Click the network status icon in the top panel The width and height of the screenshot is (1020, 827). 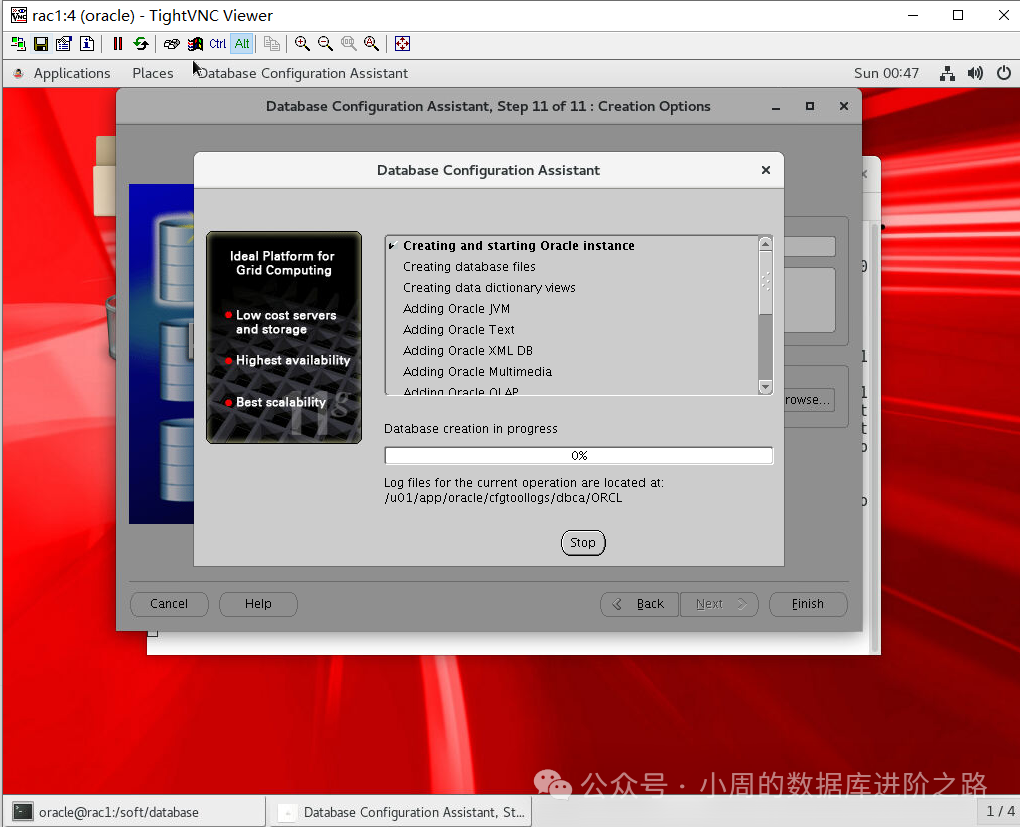click(x=947, y=74)
